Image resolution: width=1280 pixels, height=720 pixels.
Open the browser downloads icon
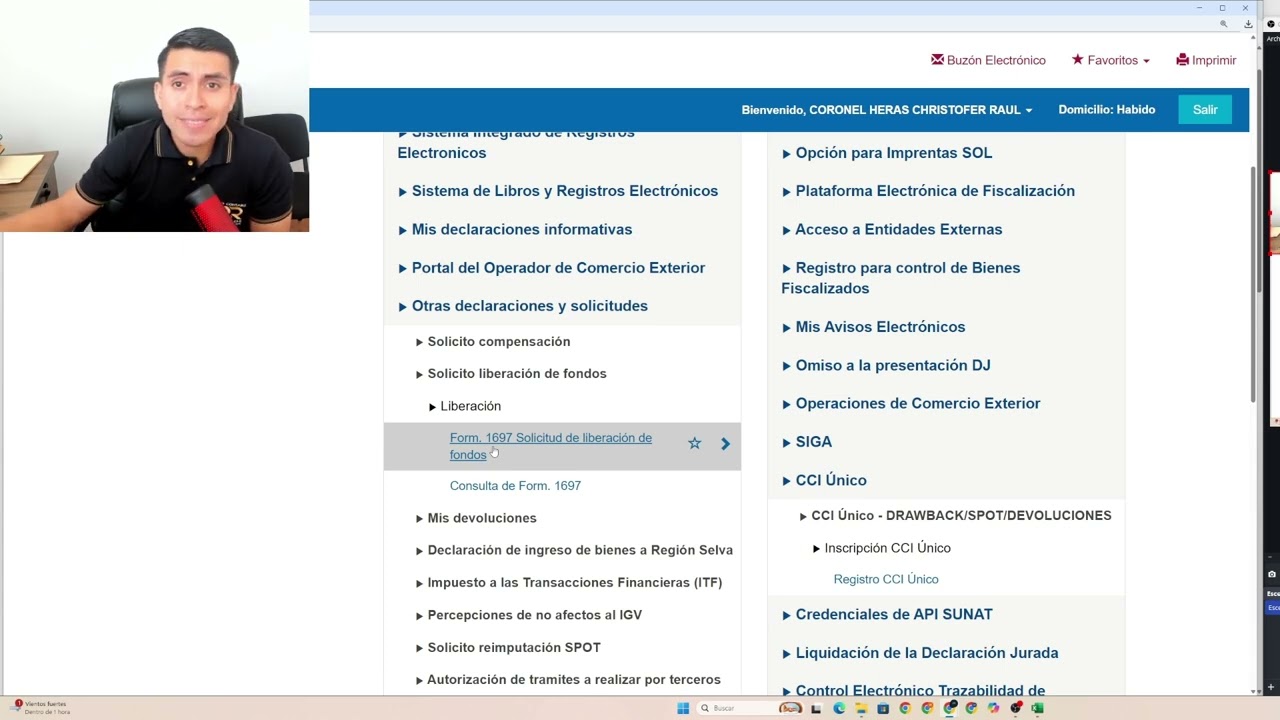[x=1248, y=24]
